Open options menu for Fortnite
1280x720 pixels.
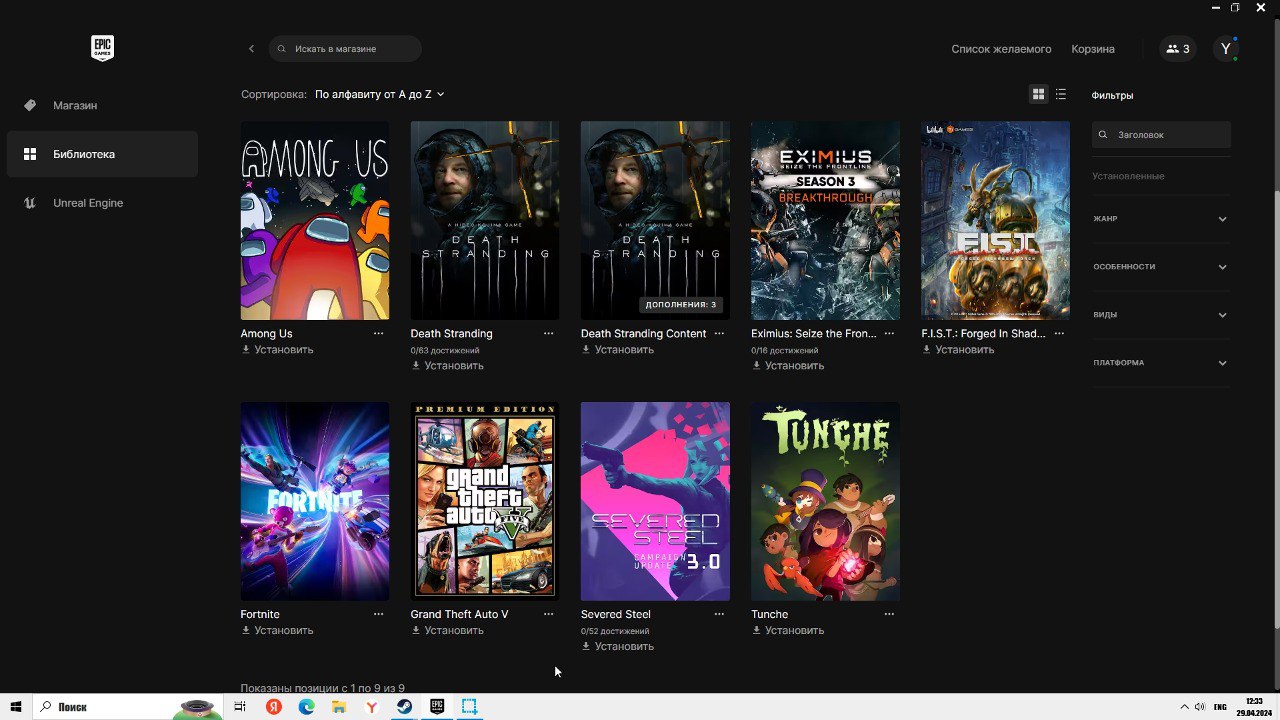pos(379,614)
